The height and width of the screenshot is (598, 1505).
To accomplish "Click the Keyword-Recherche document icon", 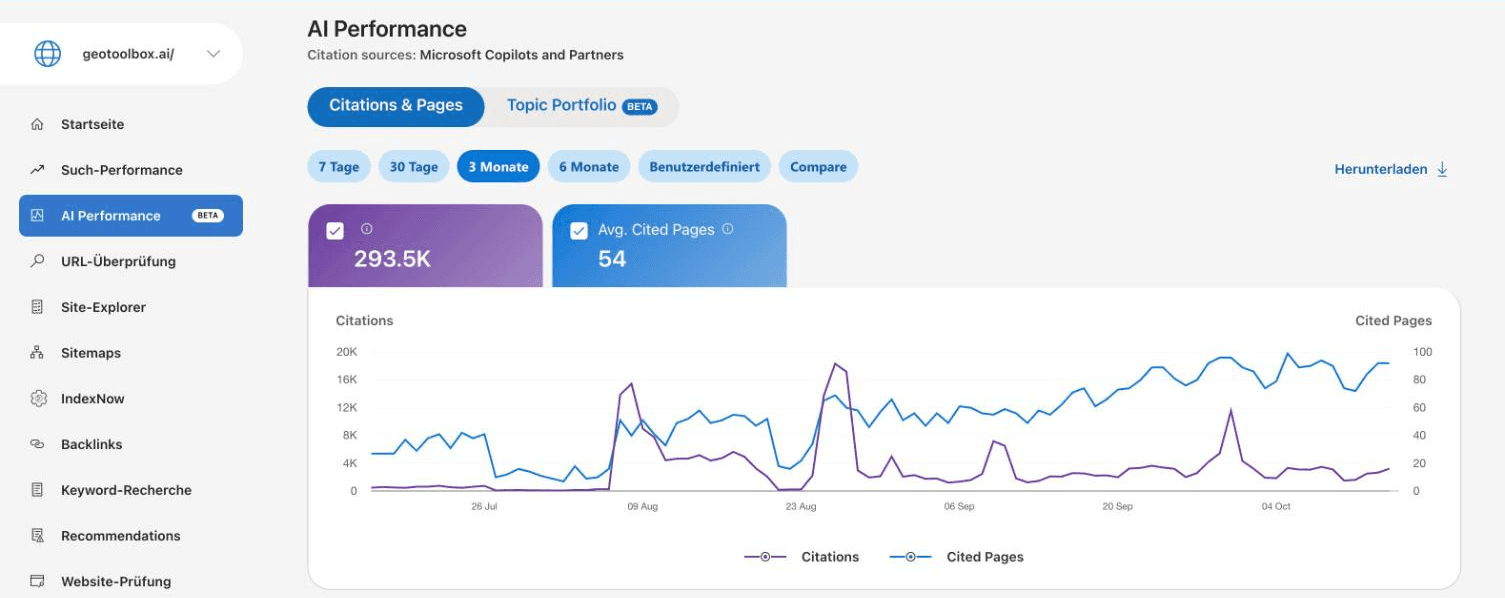I will pyautogui.click(x=37, y=490).
